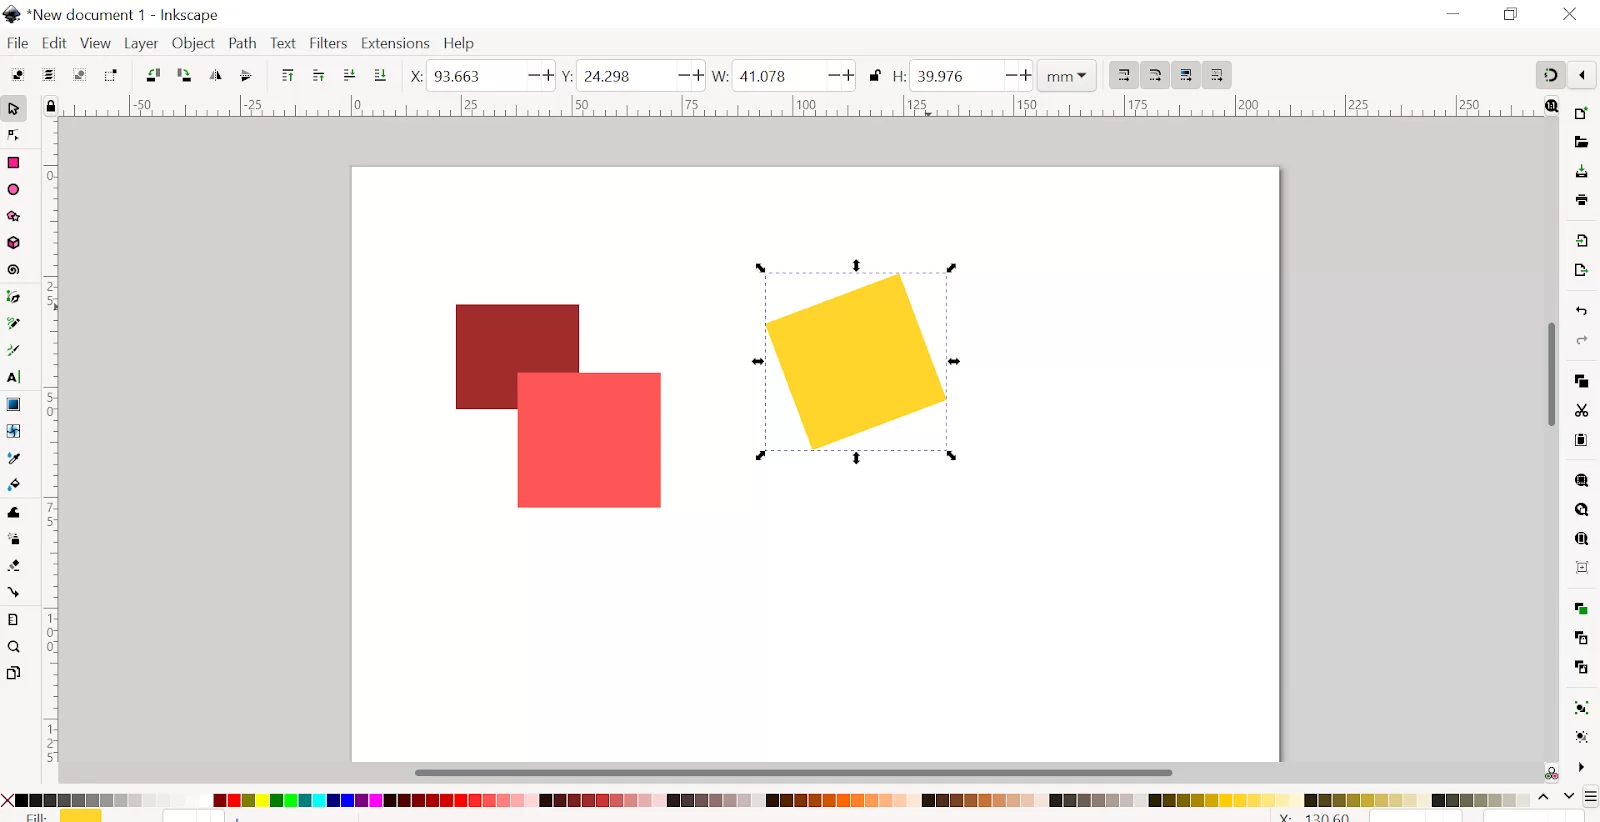Toggle selection in all layers button
Image resolution: width=1600 pixels, height=822 pixels.
[48, 76]
